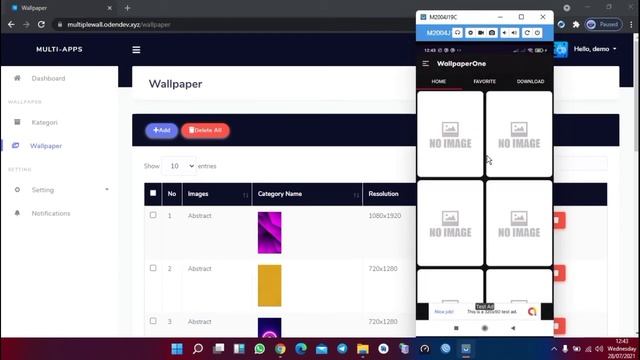The image size is (640, 360).
Task: Click the red action button in row 1
Action: pos(559,220)
